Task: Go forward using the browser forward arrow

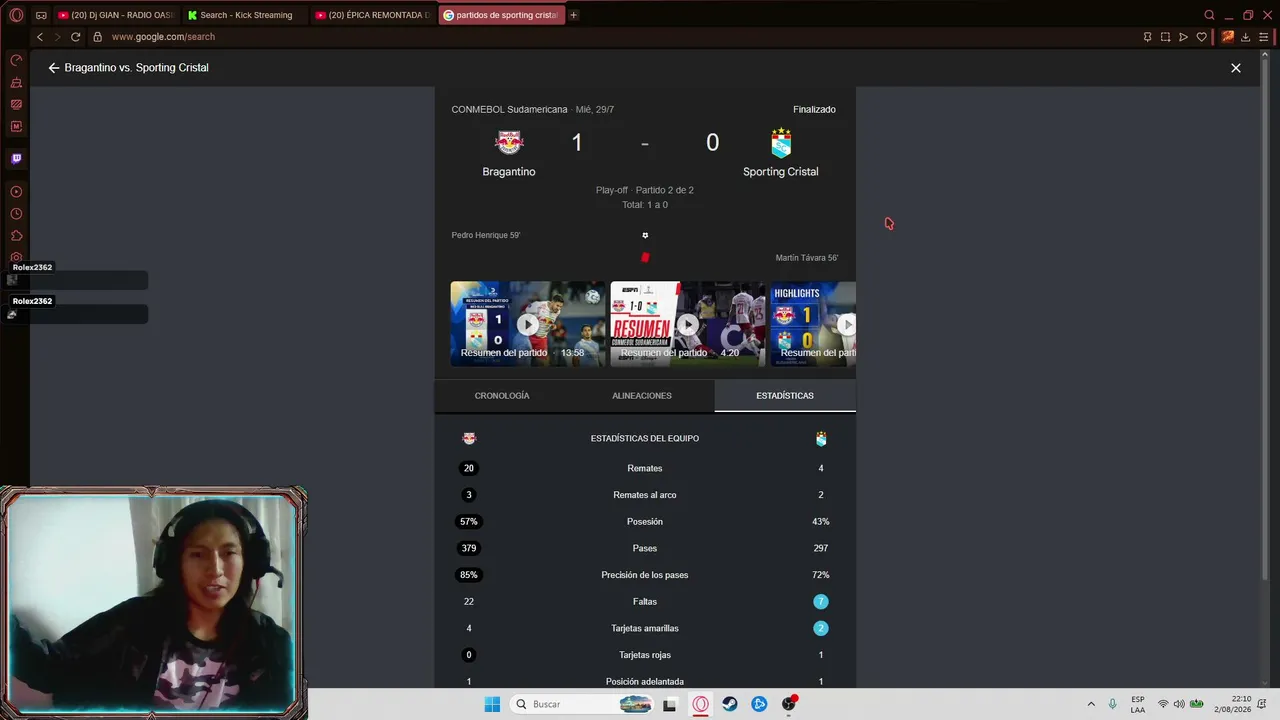Action: pyautogui.click(x=57, y=37)
